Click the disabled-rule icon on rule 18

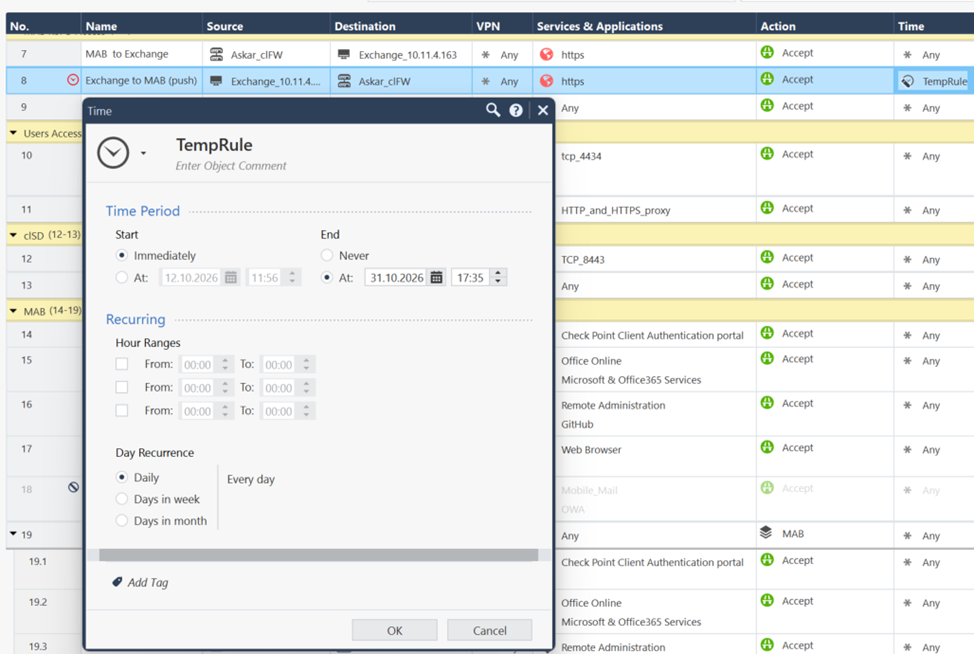coord(73,488)
